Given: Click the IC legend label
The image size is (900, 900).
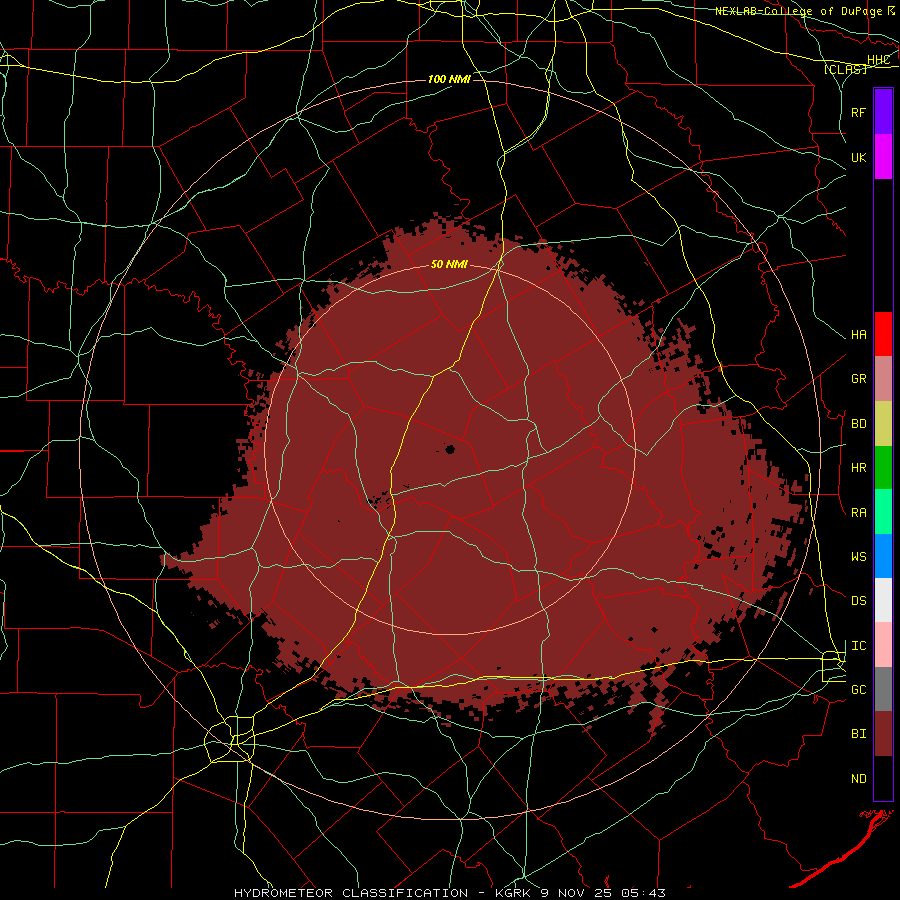Looking at the screenshot, I should pos(859,646).
